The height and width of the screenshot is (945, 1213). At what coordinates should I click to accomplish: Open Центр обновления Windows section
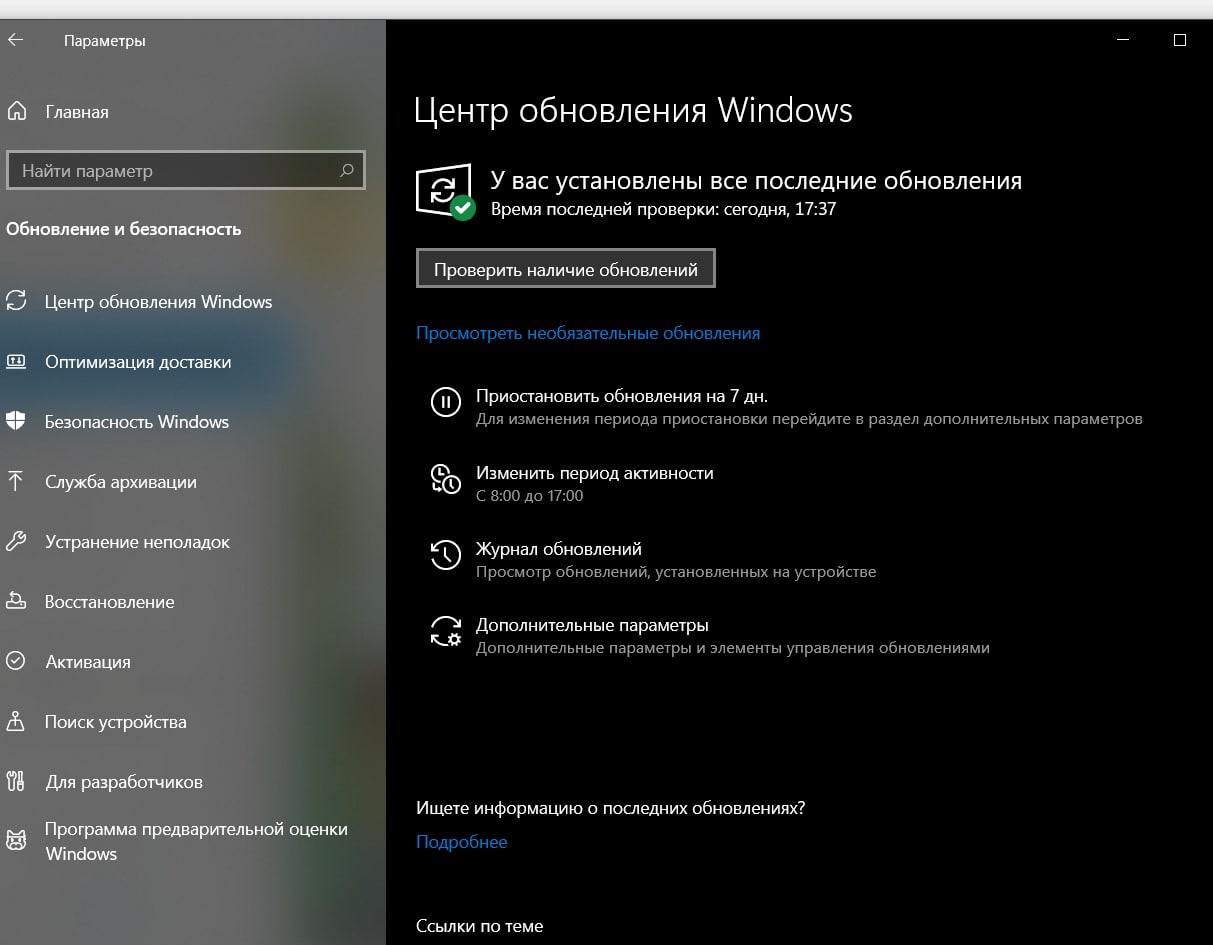click(x=158, y=301)
